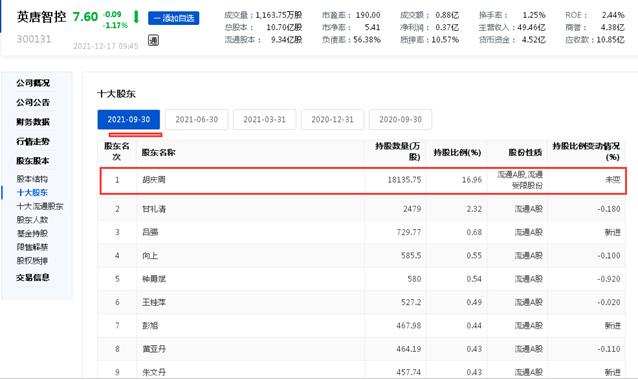The image size is (638, 380).
Task: Click the current price 7.60
Action: (x=85, y=17)
